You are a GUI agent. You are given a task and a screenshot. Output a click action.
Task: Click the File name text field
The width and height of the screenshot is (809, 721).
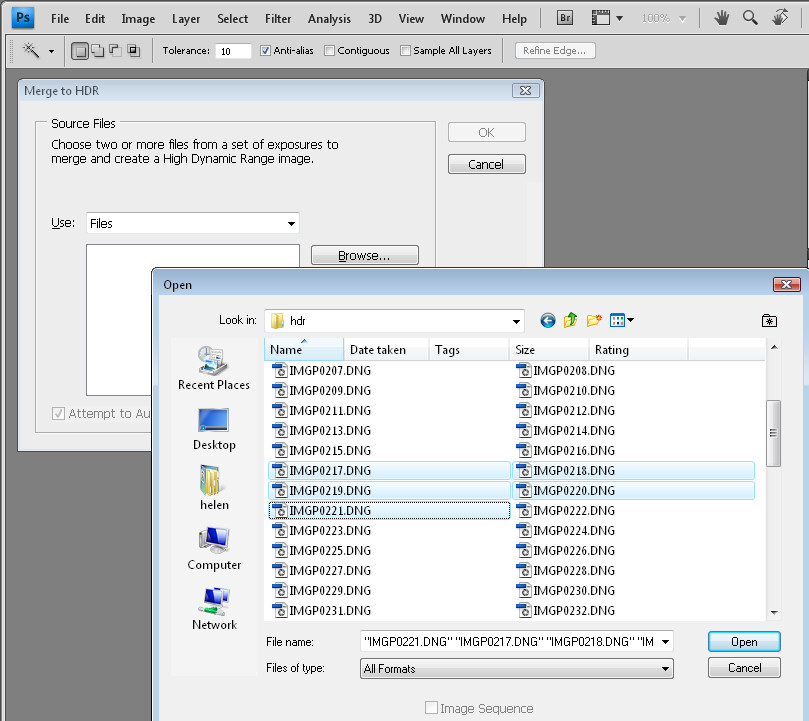[510, 642]
